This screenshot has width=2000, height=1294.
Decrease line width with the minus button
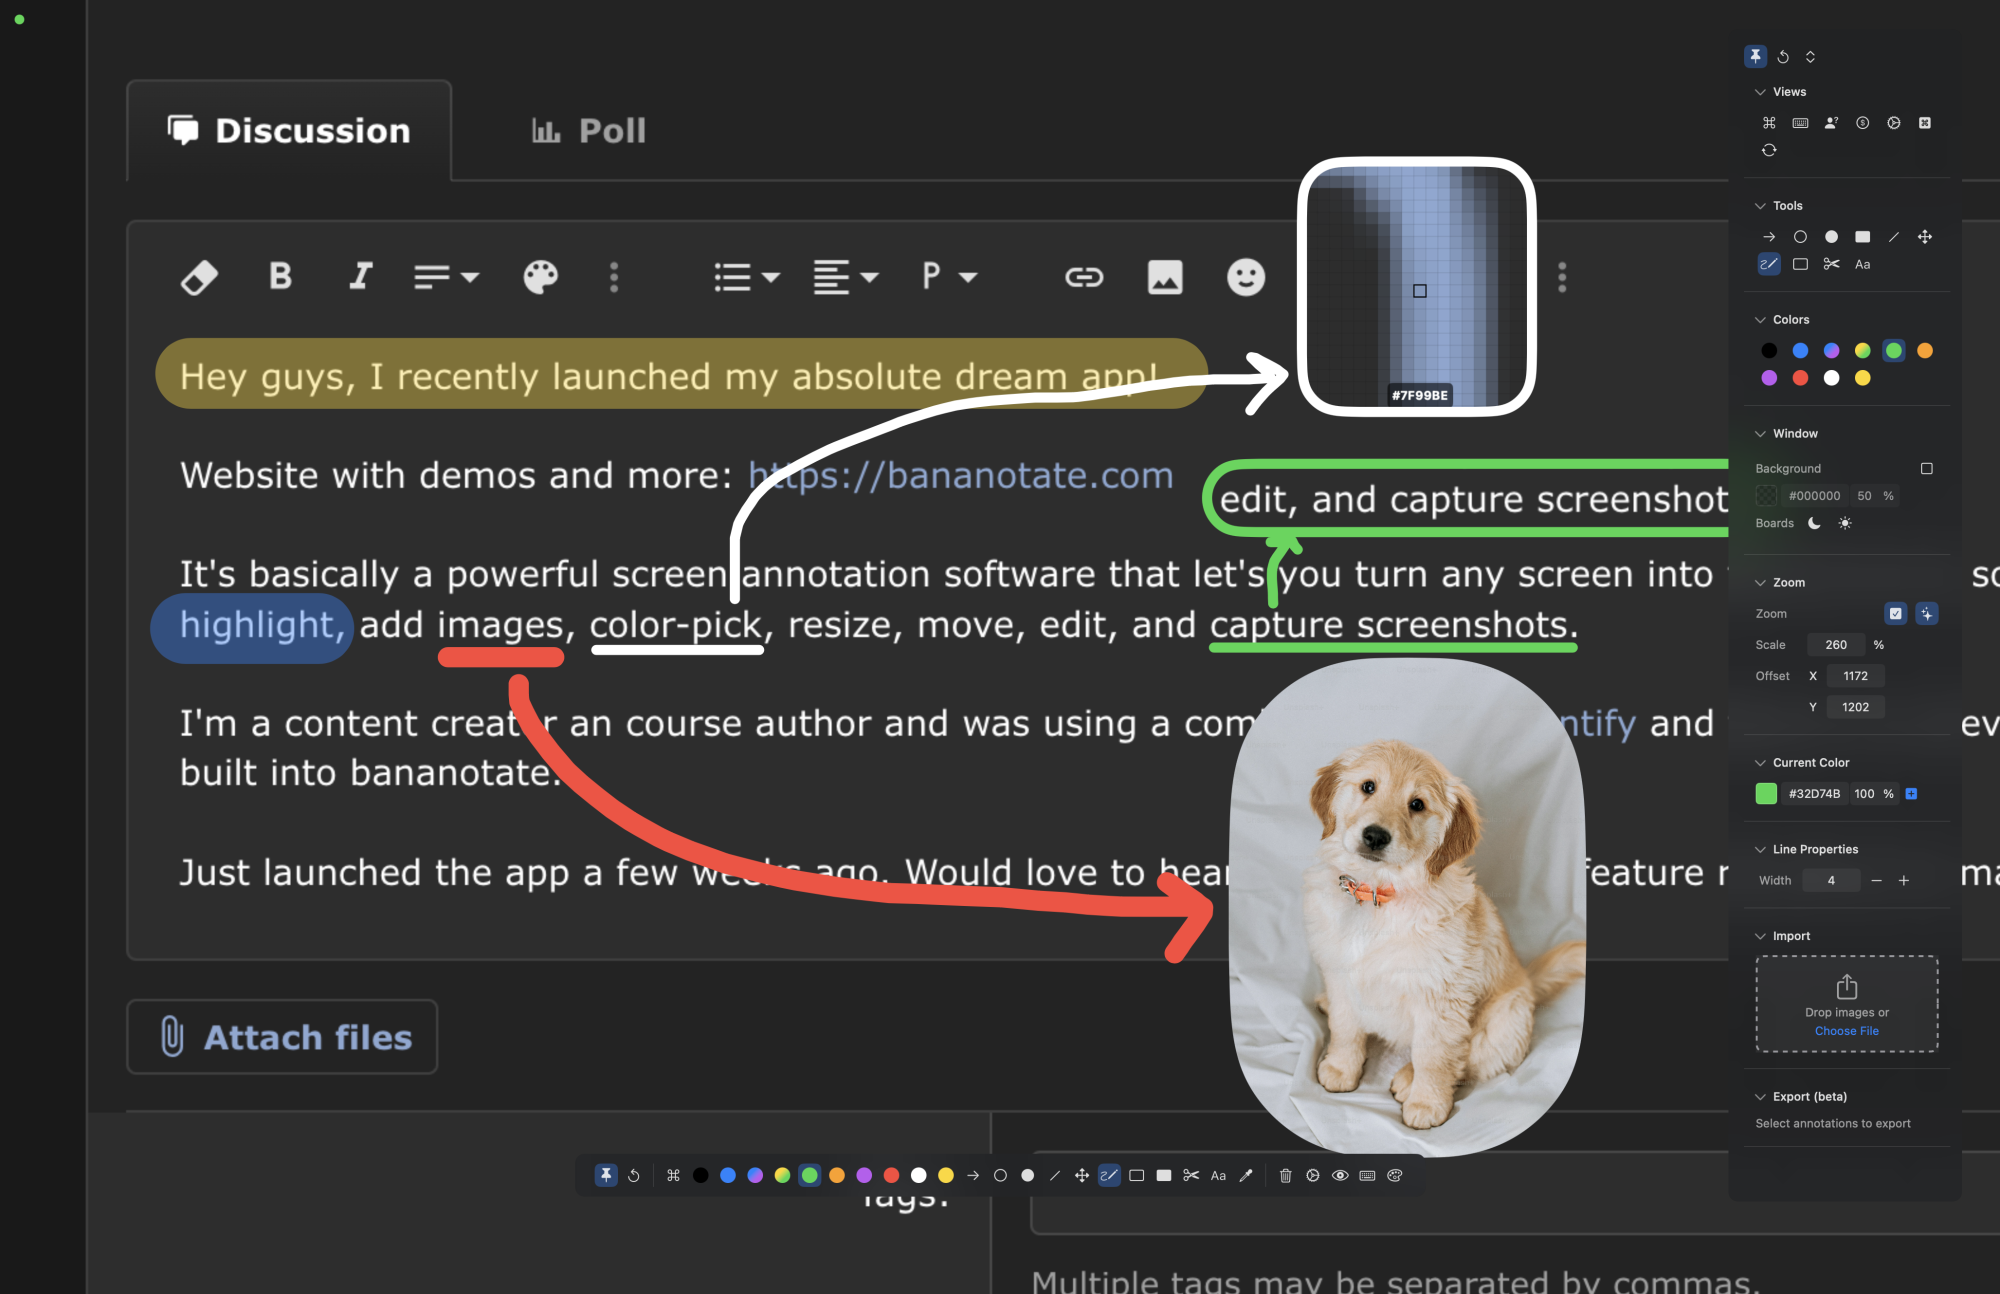click(x=1876, y=881)
